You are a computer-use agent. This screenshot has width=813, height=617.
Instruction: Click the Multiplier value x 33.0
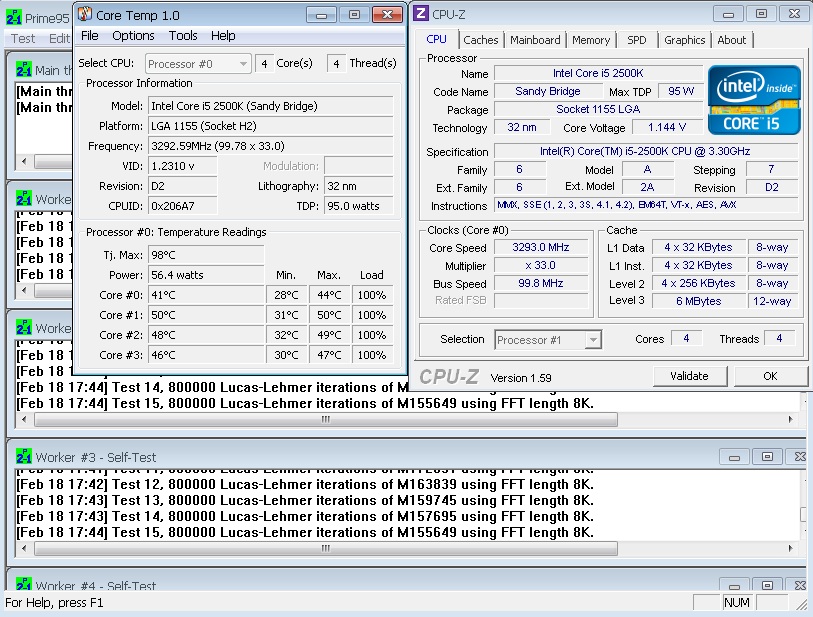click(541, 265)
